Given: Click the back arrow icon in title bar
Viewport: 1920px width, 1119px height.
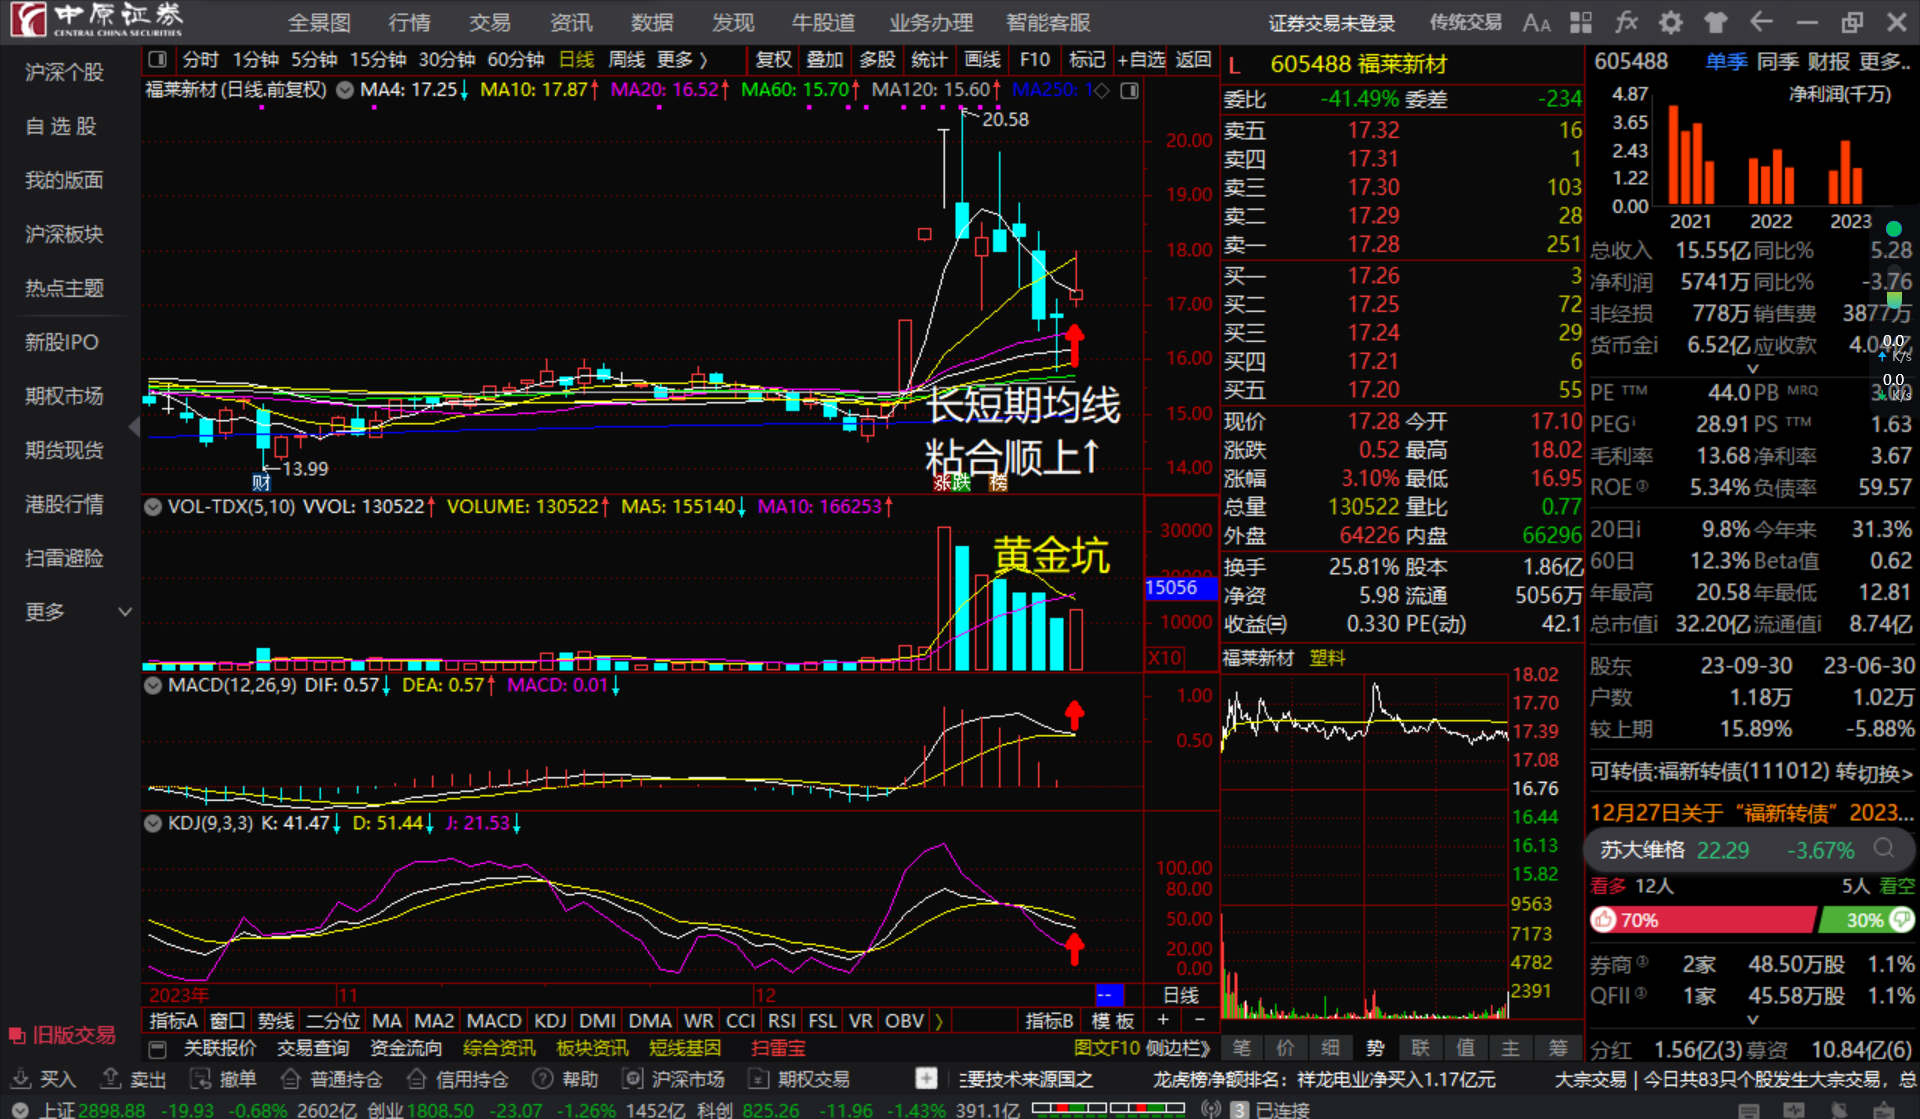Looking at the screenshot, I should (x=1761, y=22).
